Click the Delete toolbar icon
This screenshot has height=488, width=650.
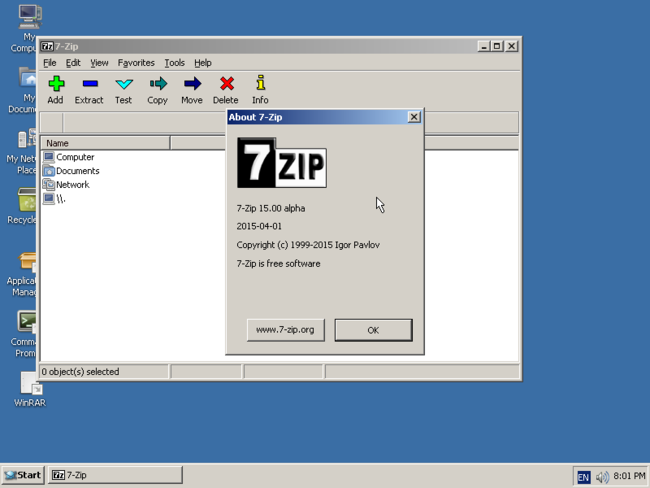[226, 84]
